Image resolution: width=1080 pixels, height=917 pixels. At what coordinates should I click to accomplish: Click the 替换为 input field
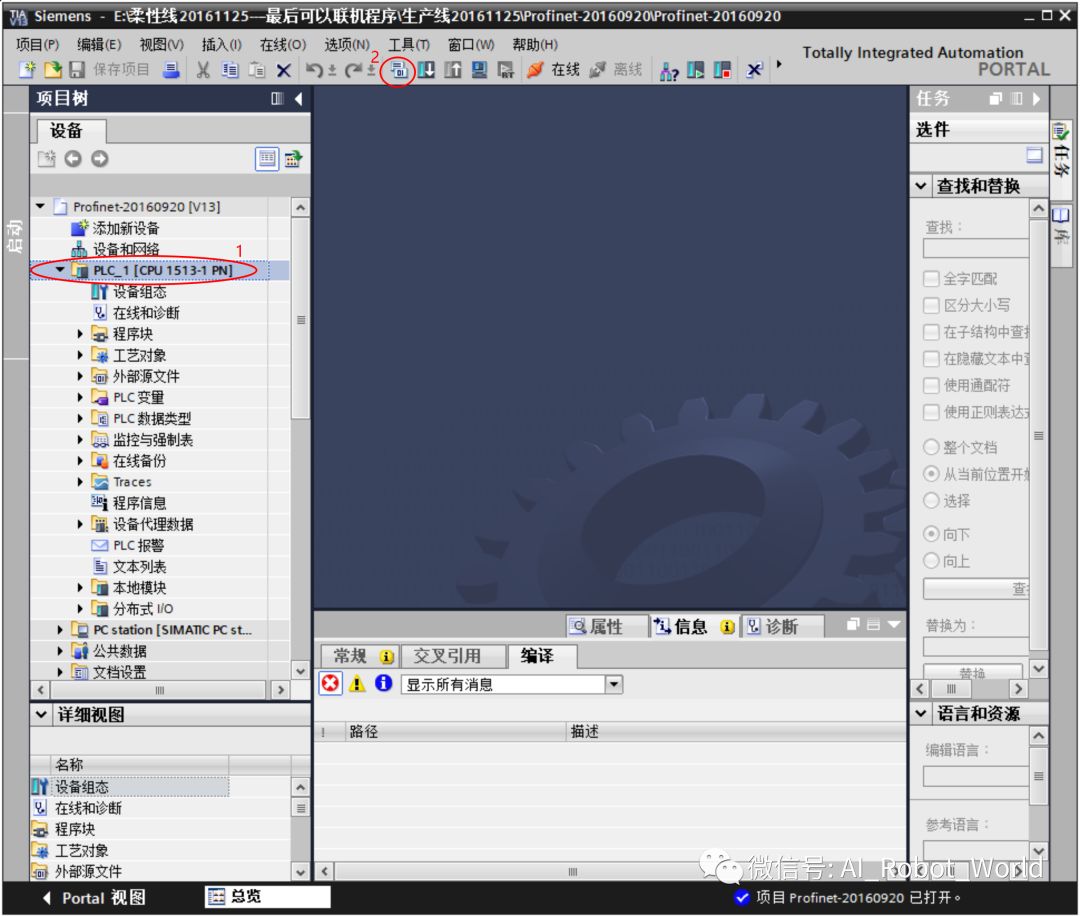coord(976,647)
